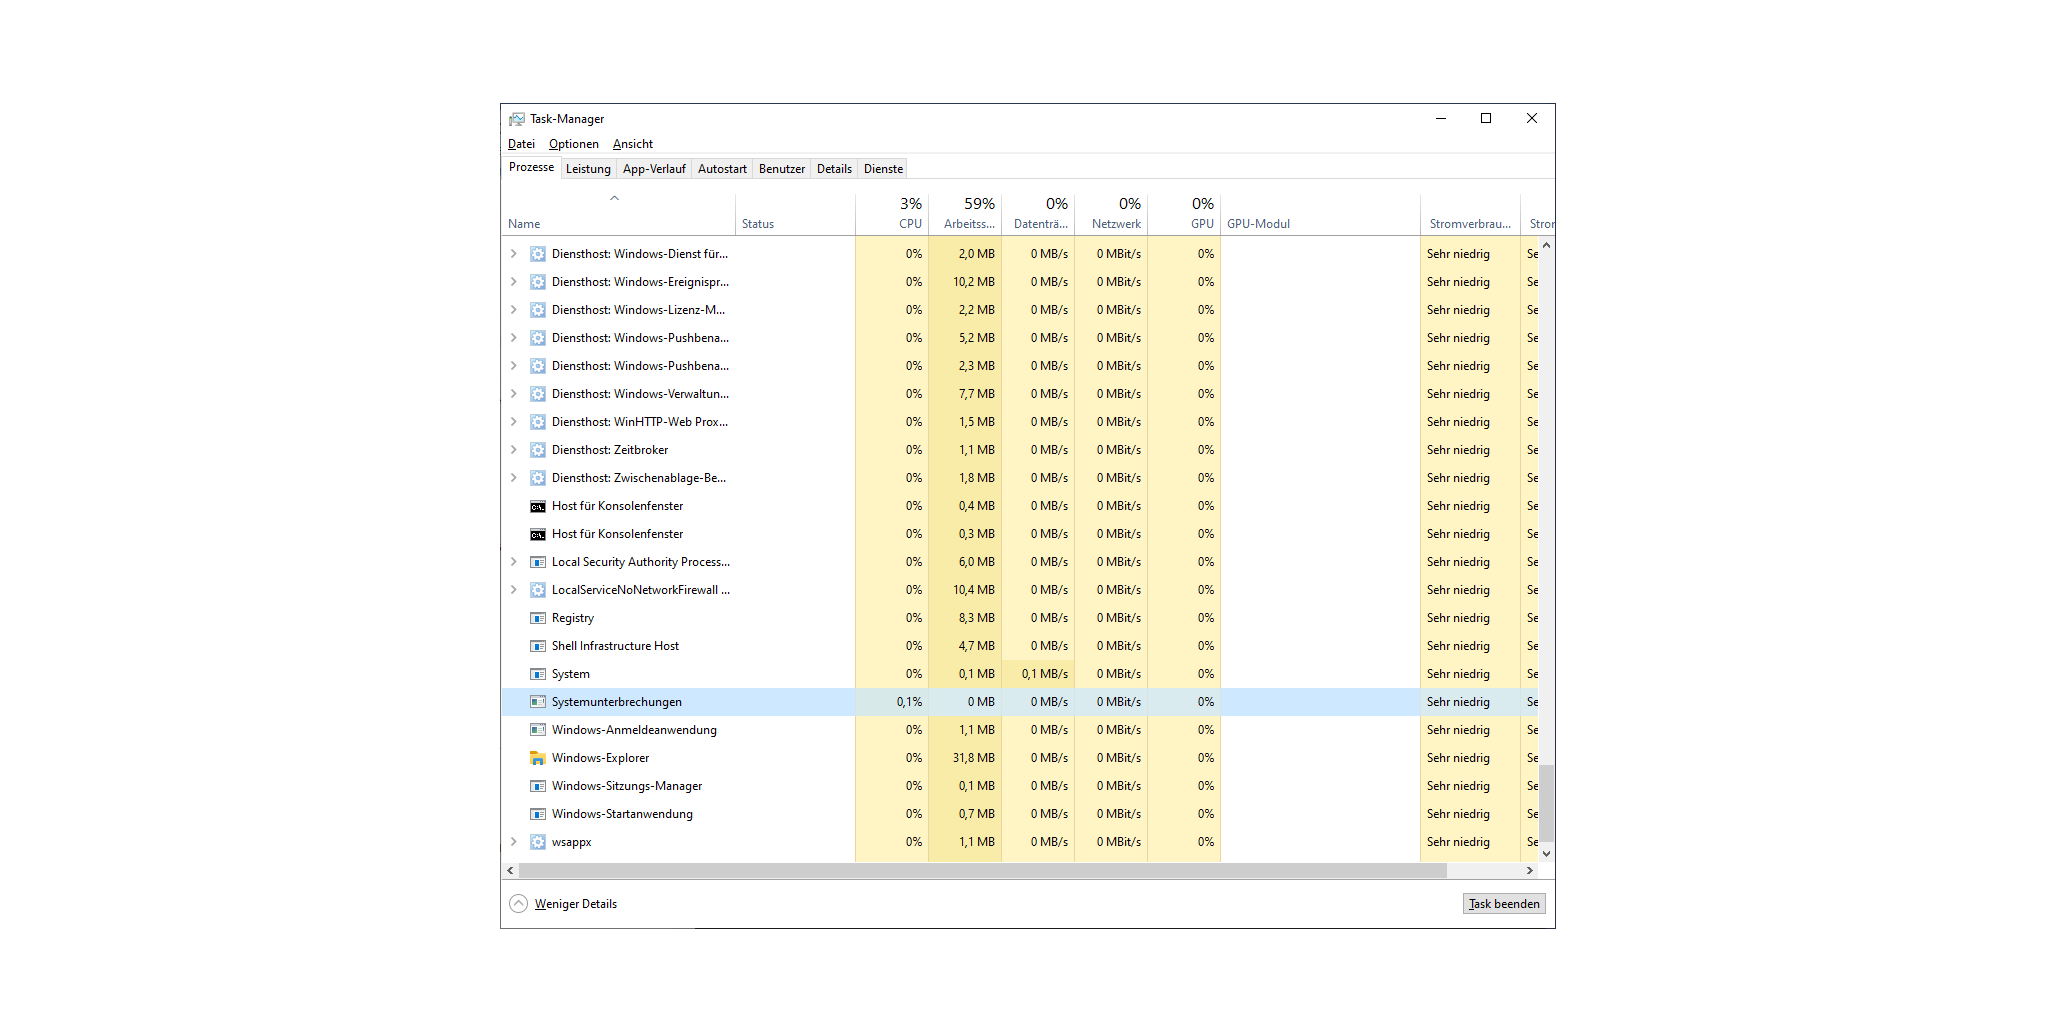Click the "31,8 MB" memory value

(x=973, y=758)
